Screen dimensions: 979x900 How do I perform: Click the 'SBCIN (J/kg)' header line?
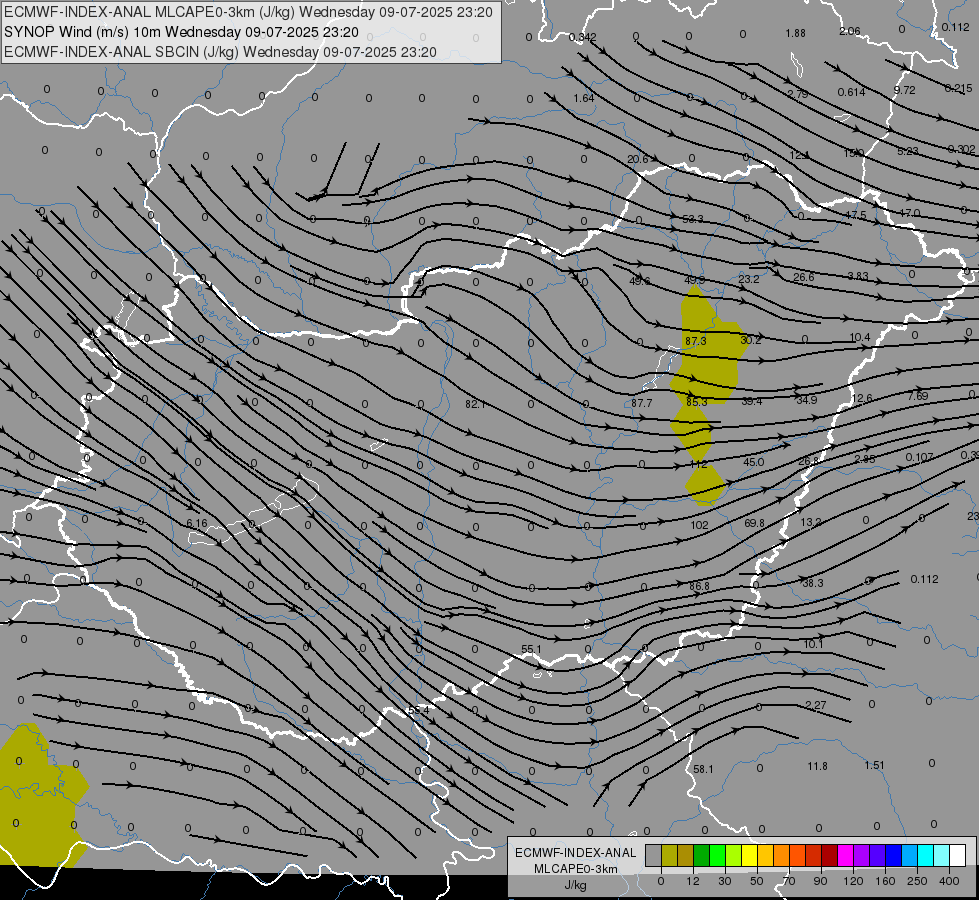(x=220, y=52)
